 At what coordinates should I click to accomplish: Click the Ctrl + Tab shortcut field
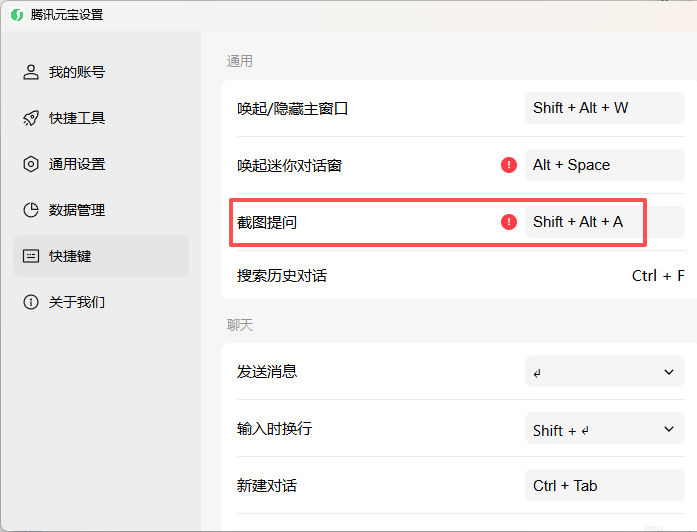(604, 486)
